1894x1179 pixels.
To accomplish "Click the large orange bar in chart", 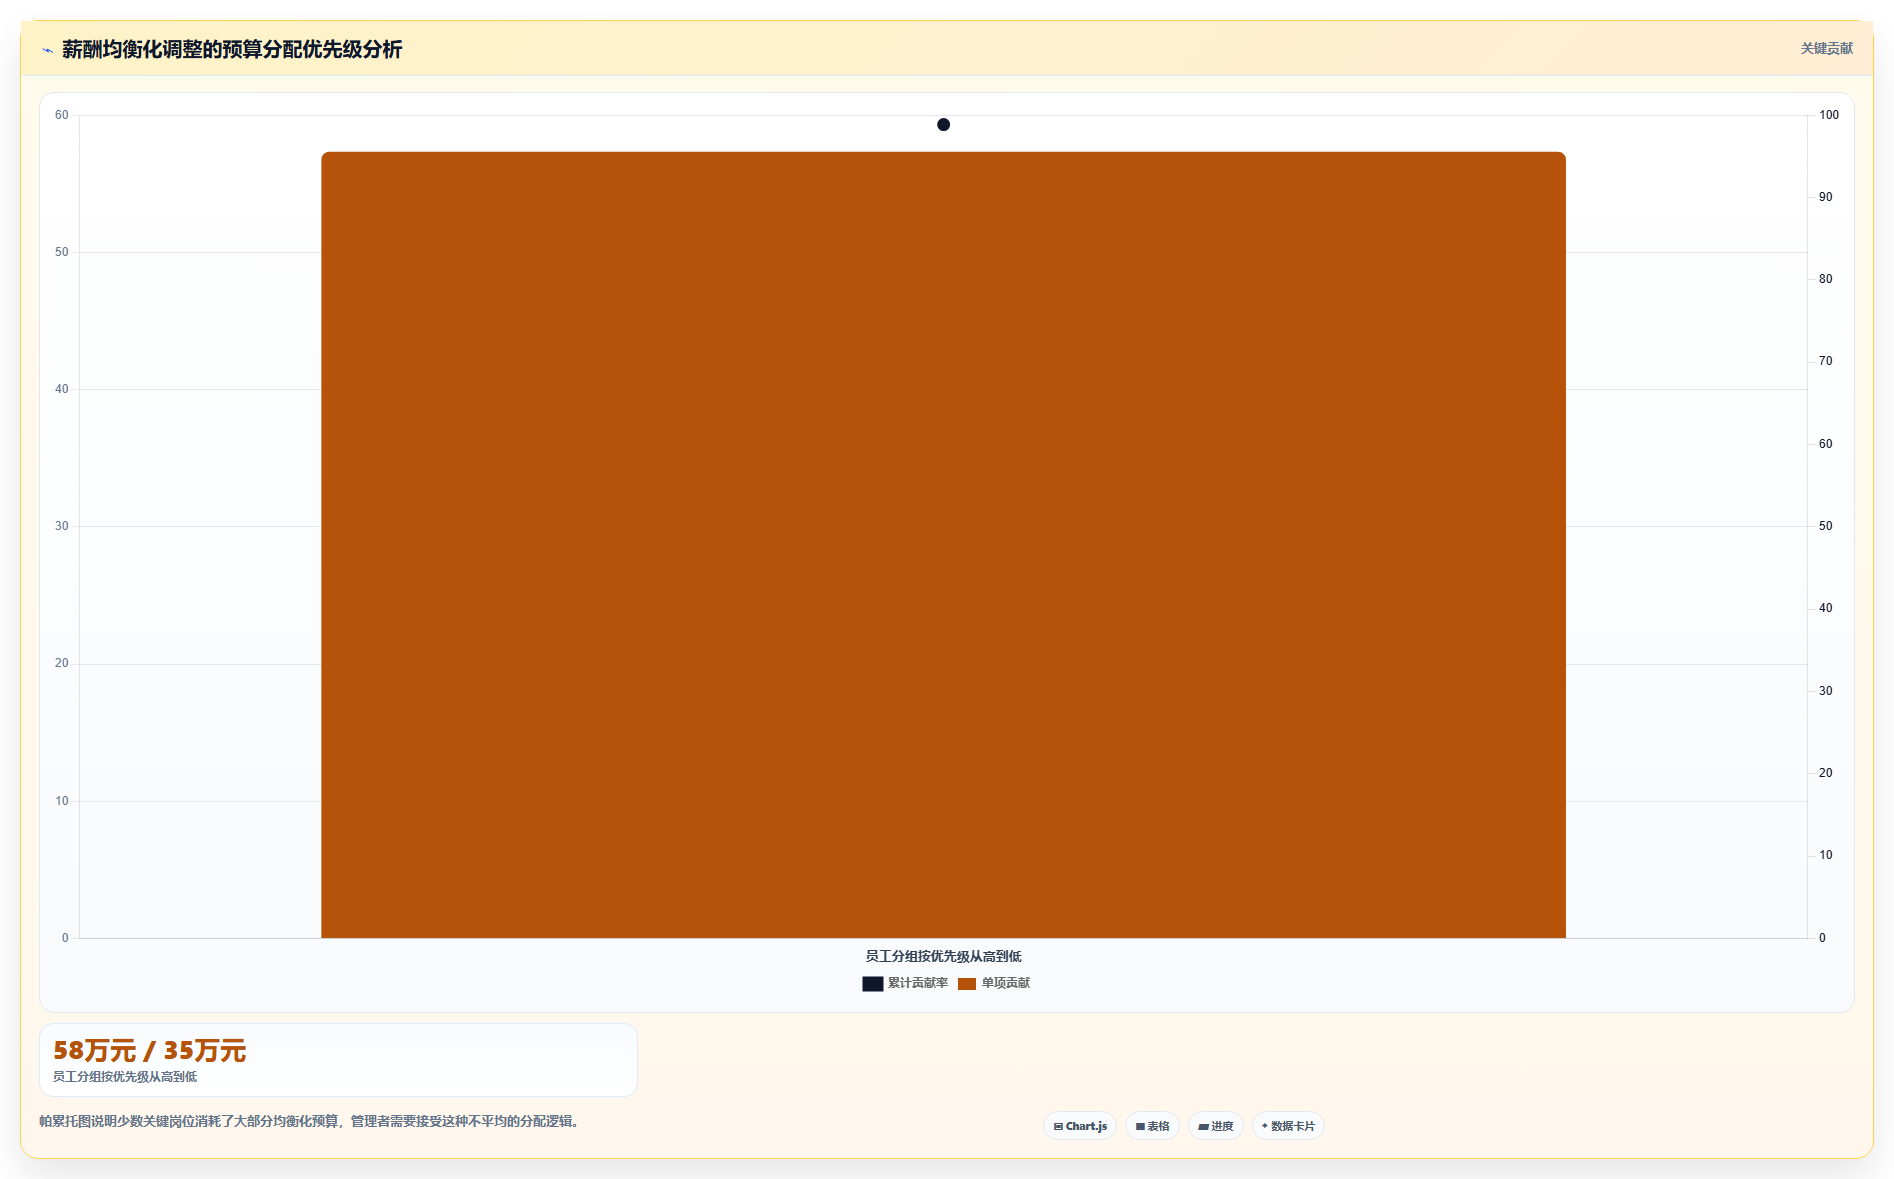I will pos(943,545).
